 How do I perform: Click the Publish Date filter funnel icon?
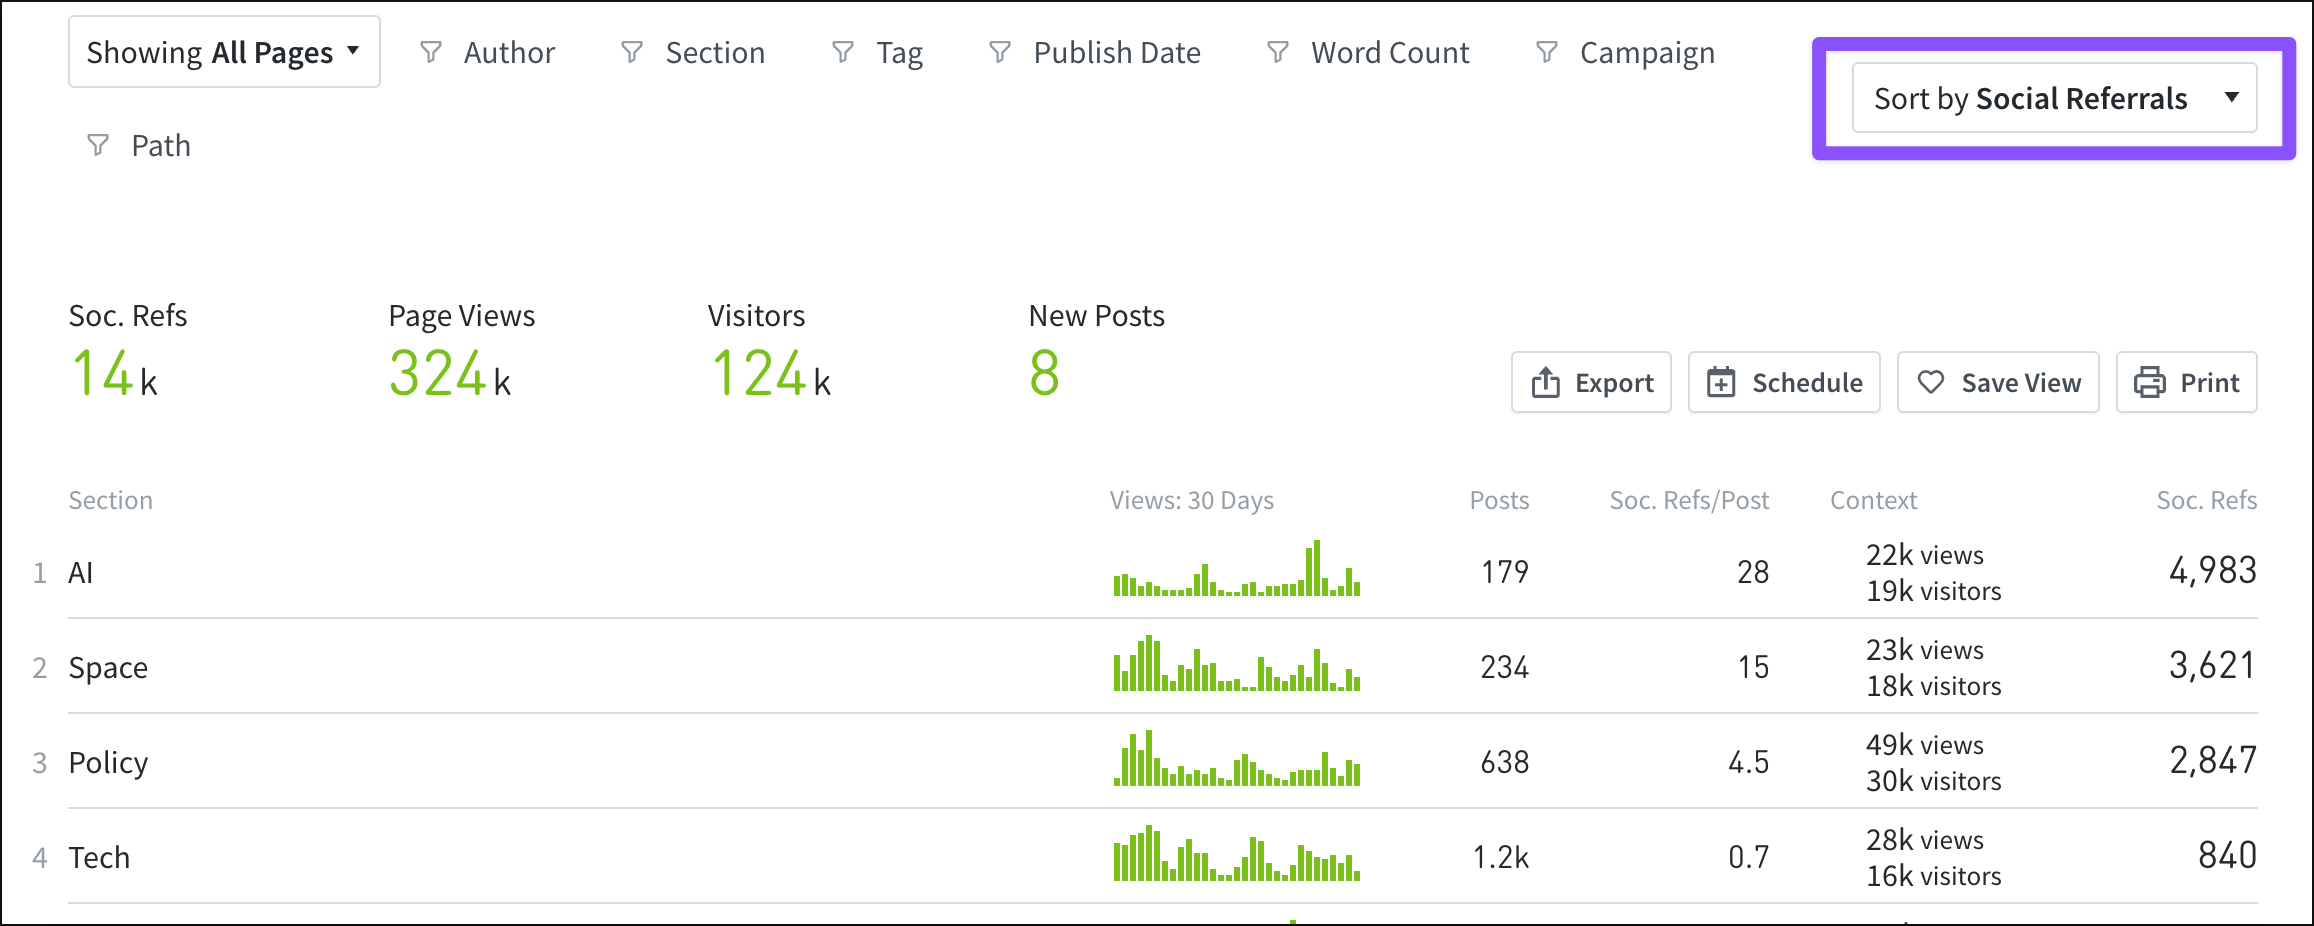tap(1000, 52)
